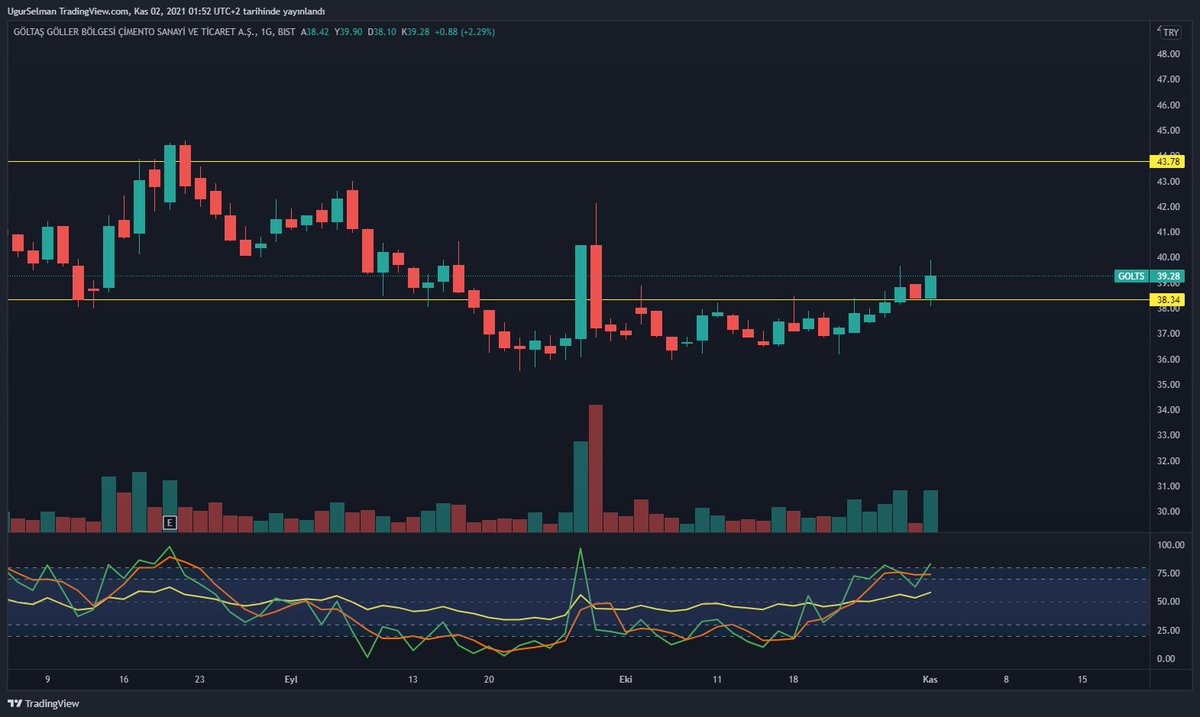Click the 38.34 yellow price label

pos(1168,299)
